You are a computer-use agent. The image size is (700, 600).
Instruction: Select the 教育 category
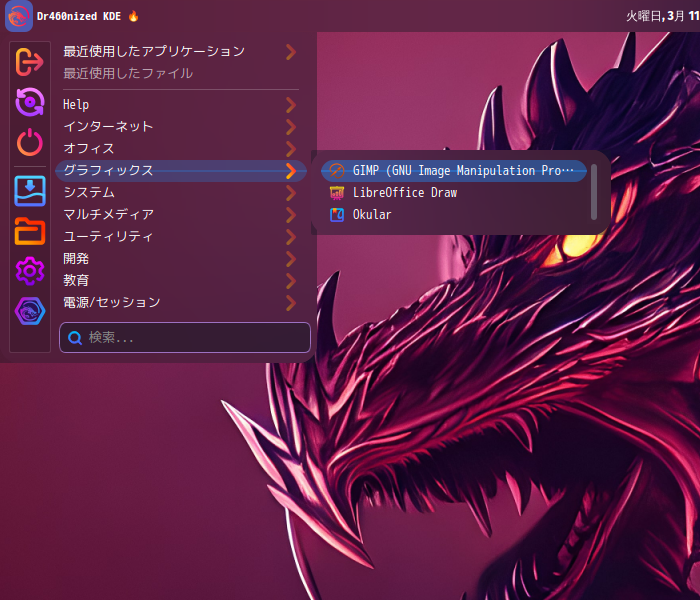click(x=180, y=280)
